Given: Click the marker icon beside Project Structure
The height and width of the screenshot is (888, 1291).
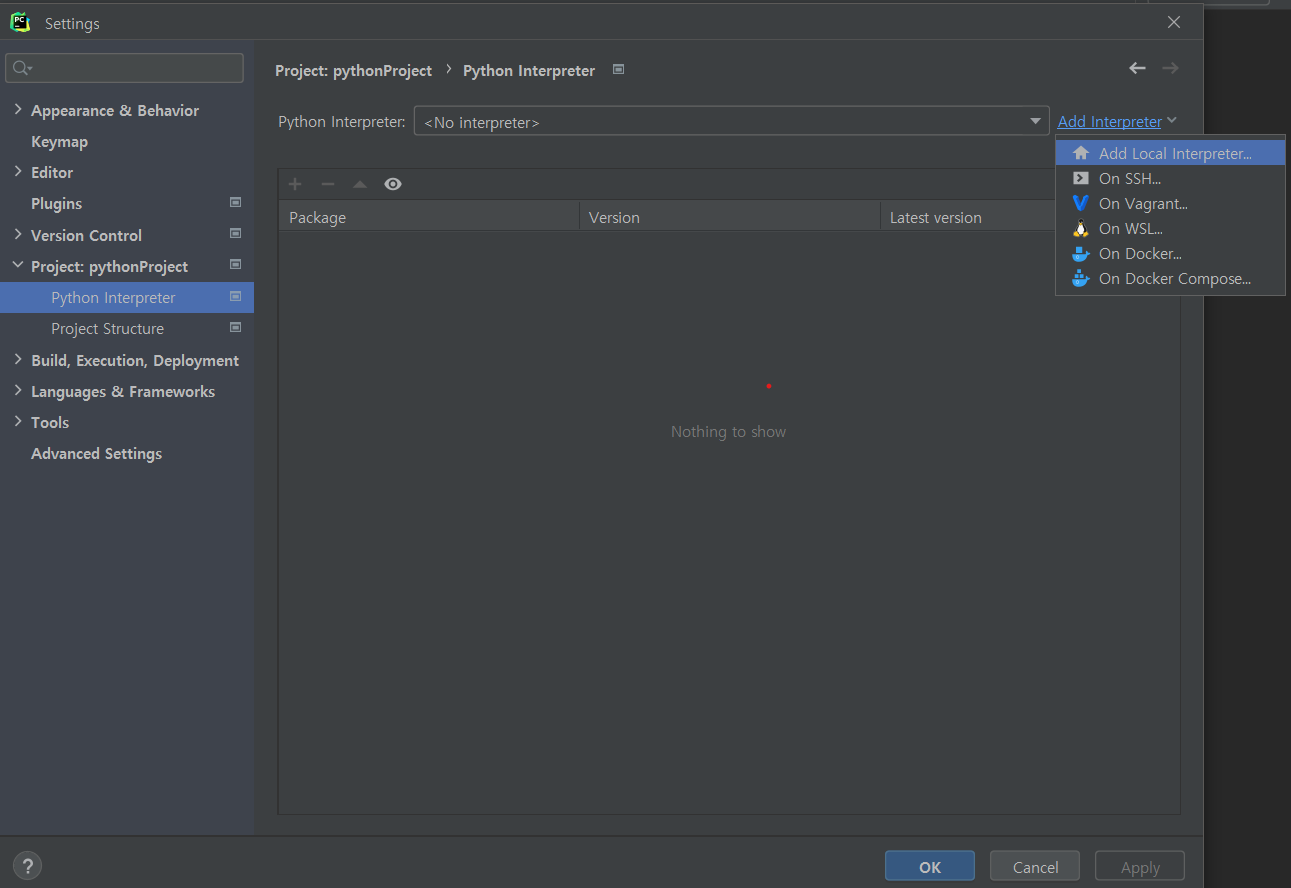Looking at the screenshot, I should pyautogui.click(x=236, y=327).
